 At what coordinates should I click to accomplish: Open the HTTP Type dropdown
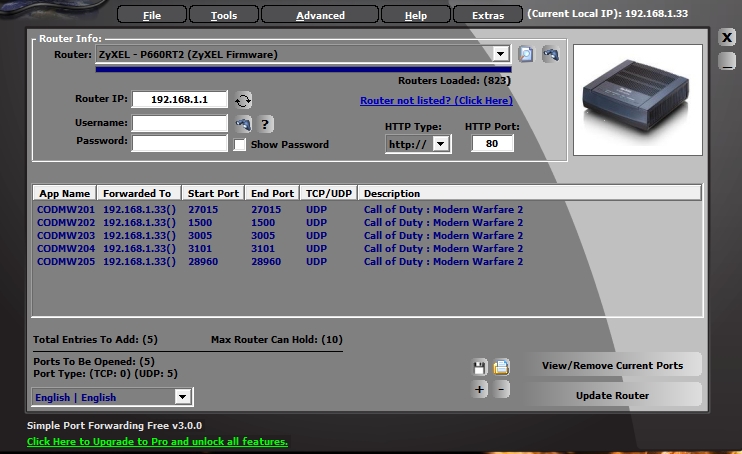[x=441, y=144]
